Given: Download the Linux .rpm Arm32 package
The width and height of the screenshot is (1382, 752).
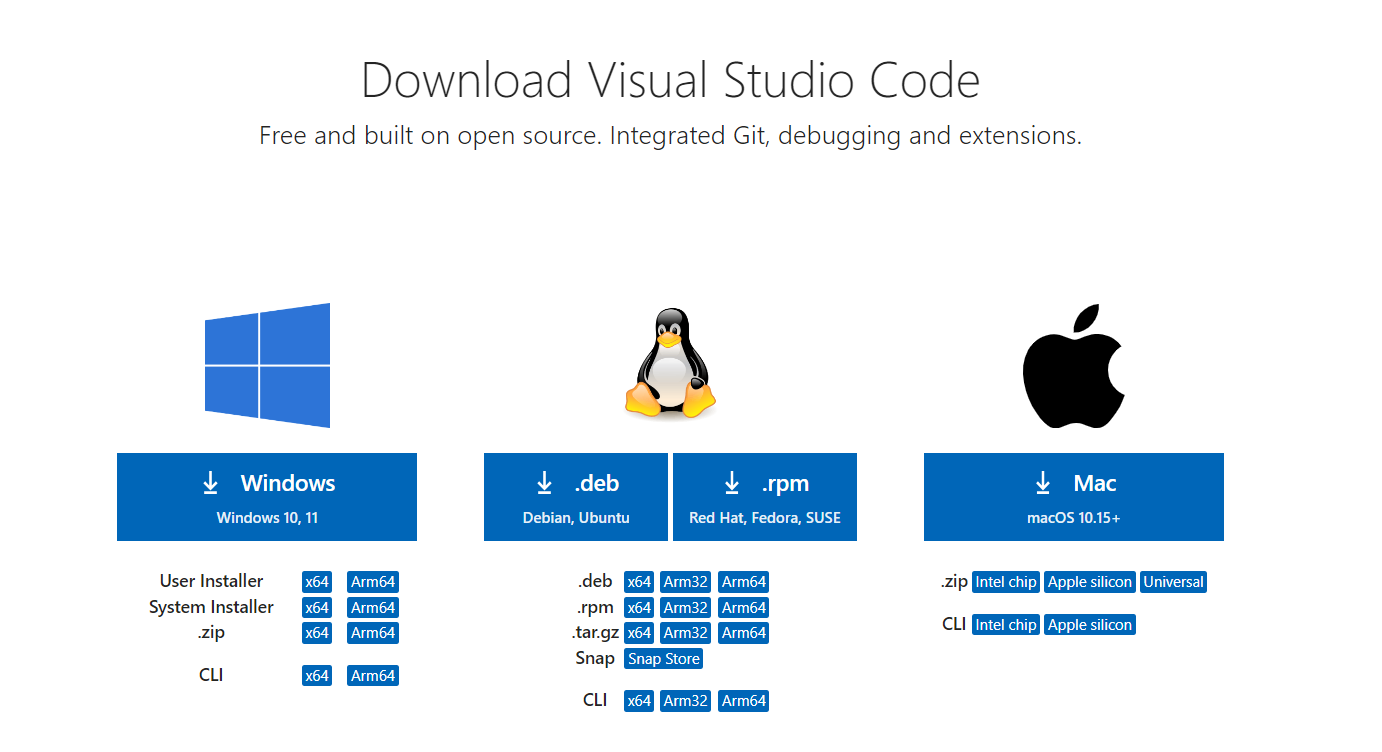Looking at the screenshot, I should 686,608.
